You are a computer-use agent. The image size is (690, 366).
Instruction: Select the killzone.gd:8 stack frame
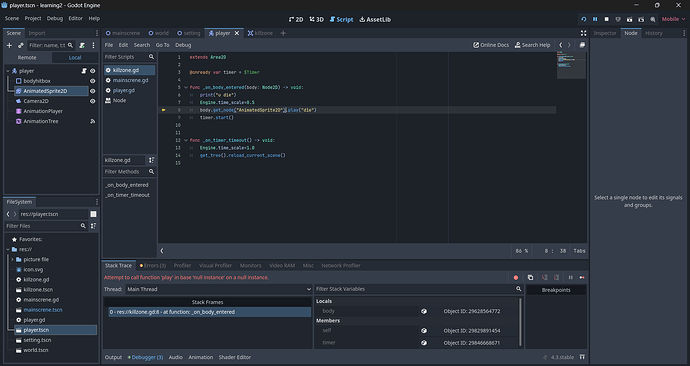(209, 312)
